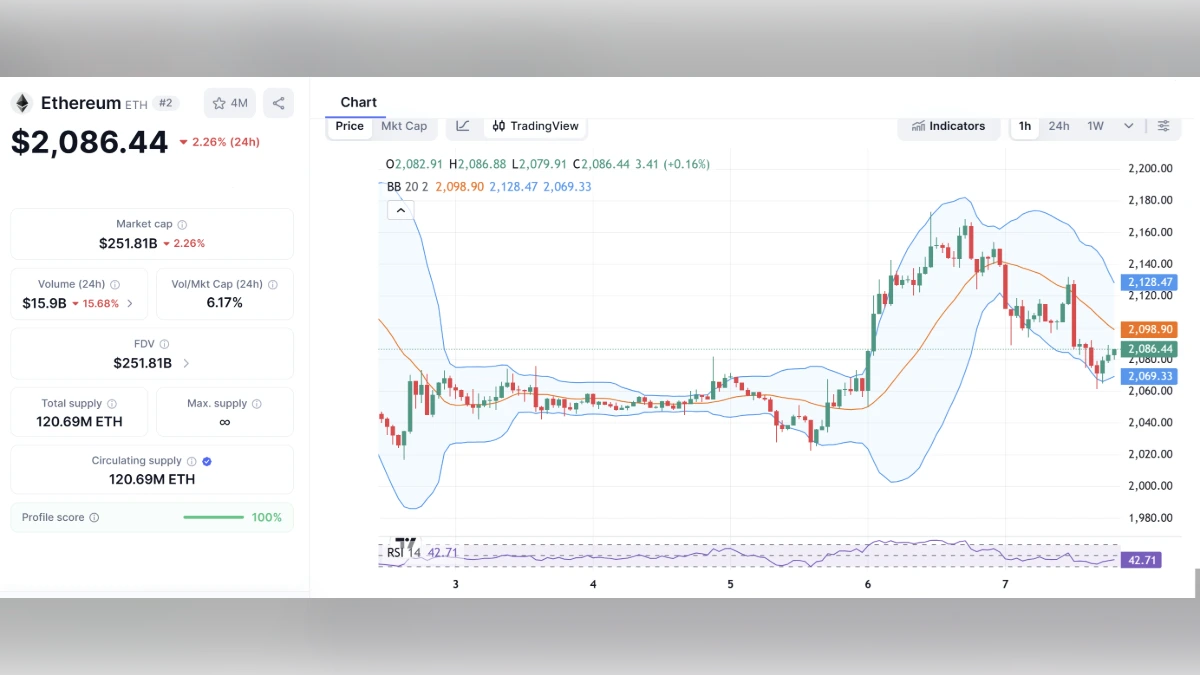Image resolution: width=1200 pixels, height=675 pixels.
Task: Collapse the BB indicator legend chevron
Action: [400, 210]
